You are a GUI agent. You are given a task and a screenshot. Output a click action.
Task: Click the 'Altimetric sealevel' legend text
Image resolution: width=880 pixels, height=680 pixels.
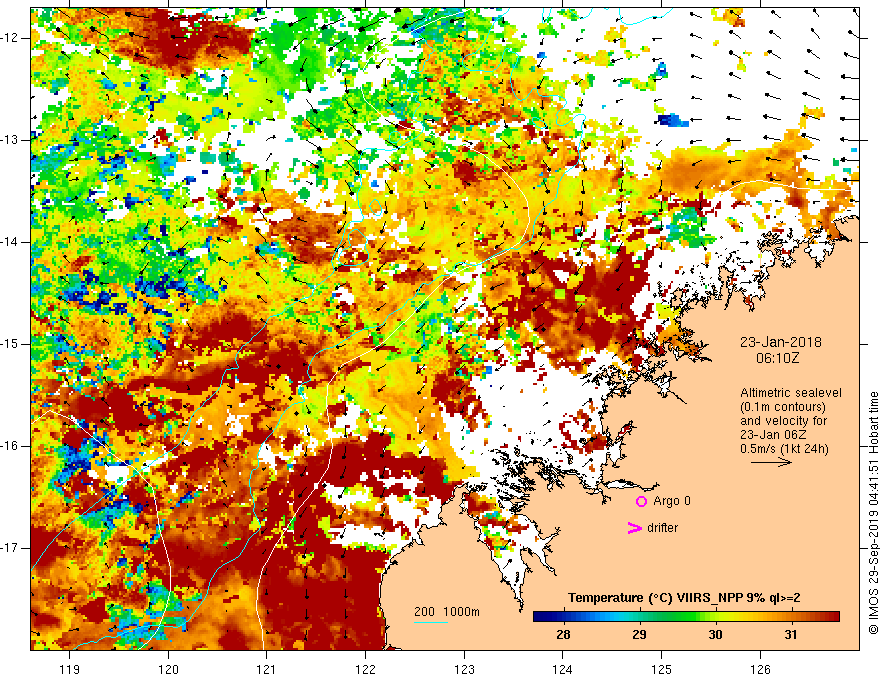tap(791, 393)
